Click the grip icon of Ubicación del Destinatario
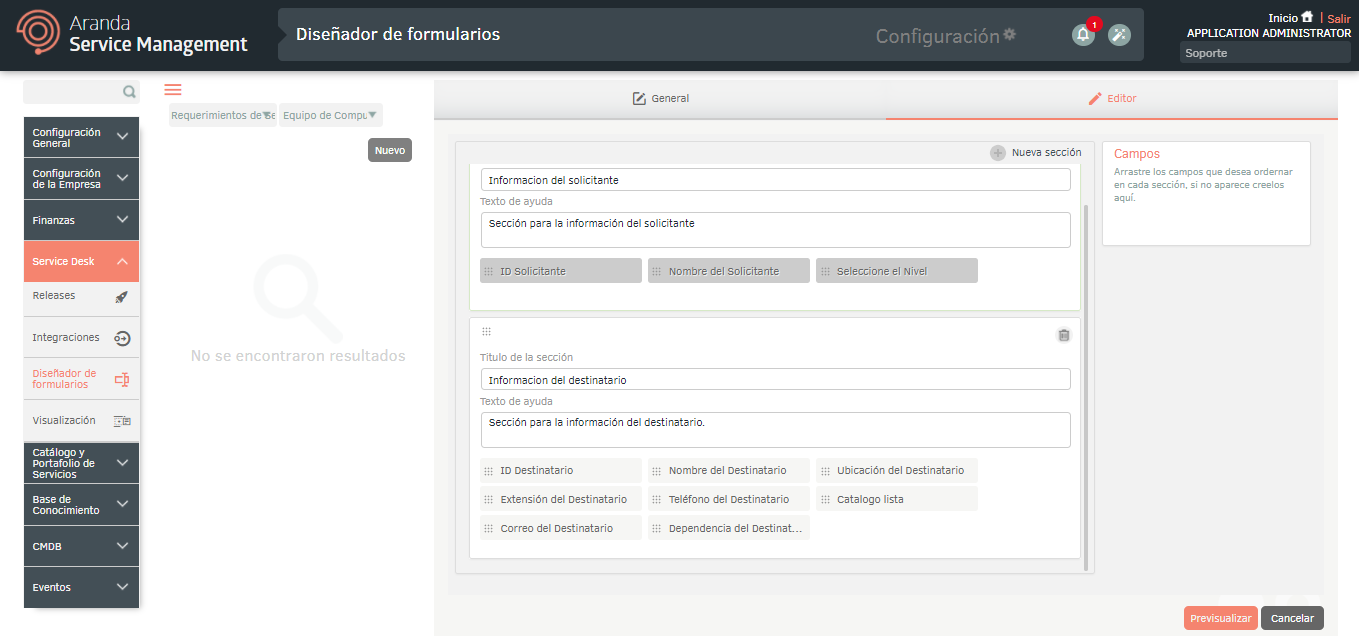This screenshot has width=1359, height=636. [825, 470]
